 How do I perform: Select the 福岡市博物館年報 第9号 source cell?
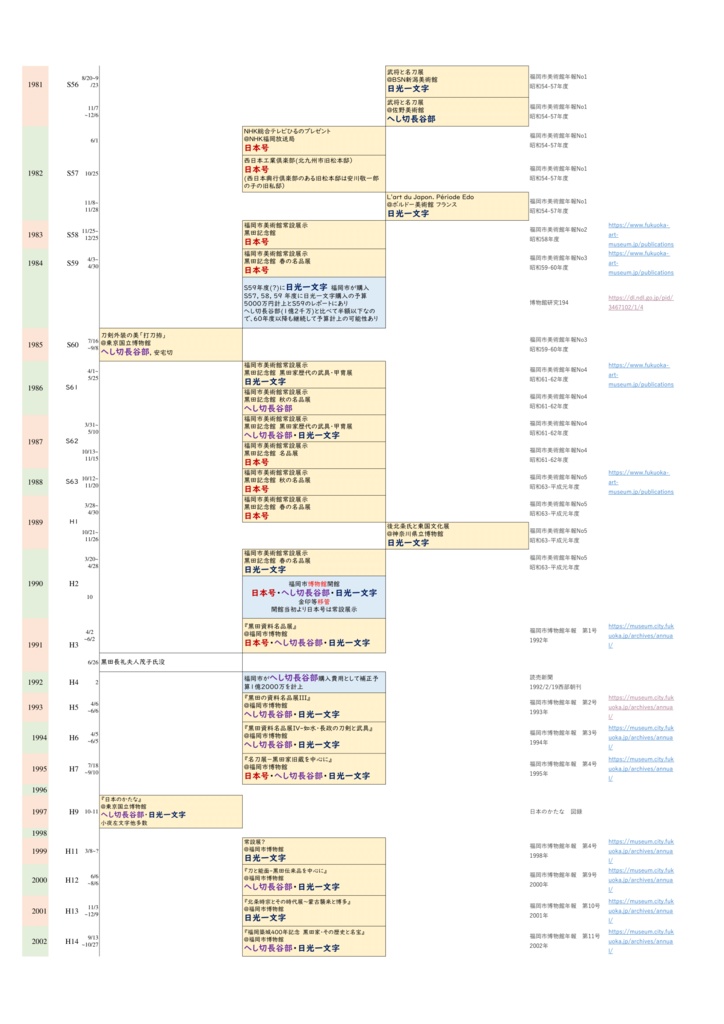[563, 880]
